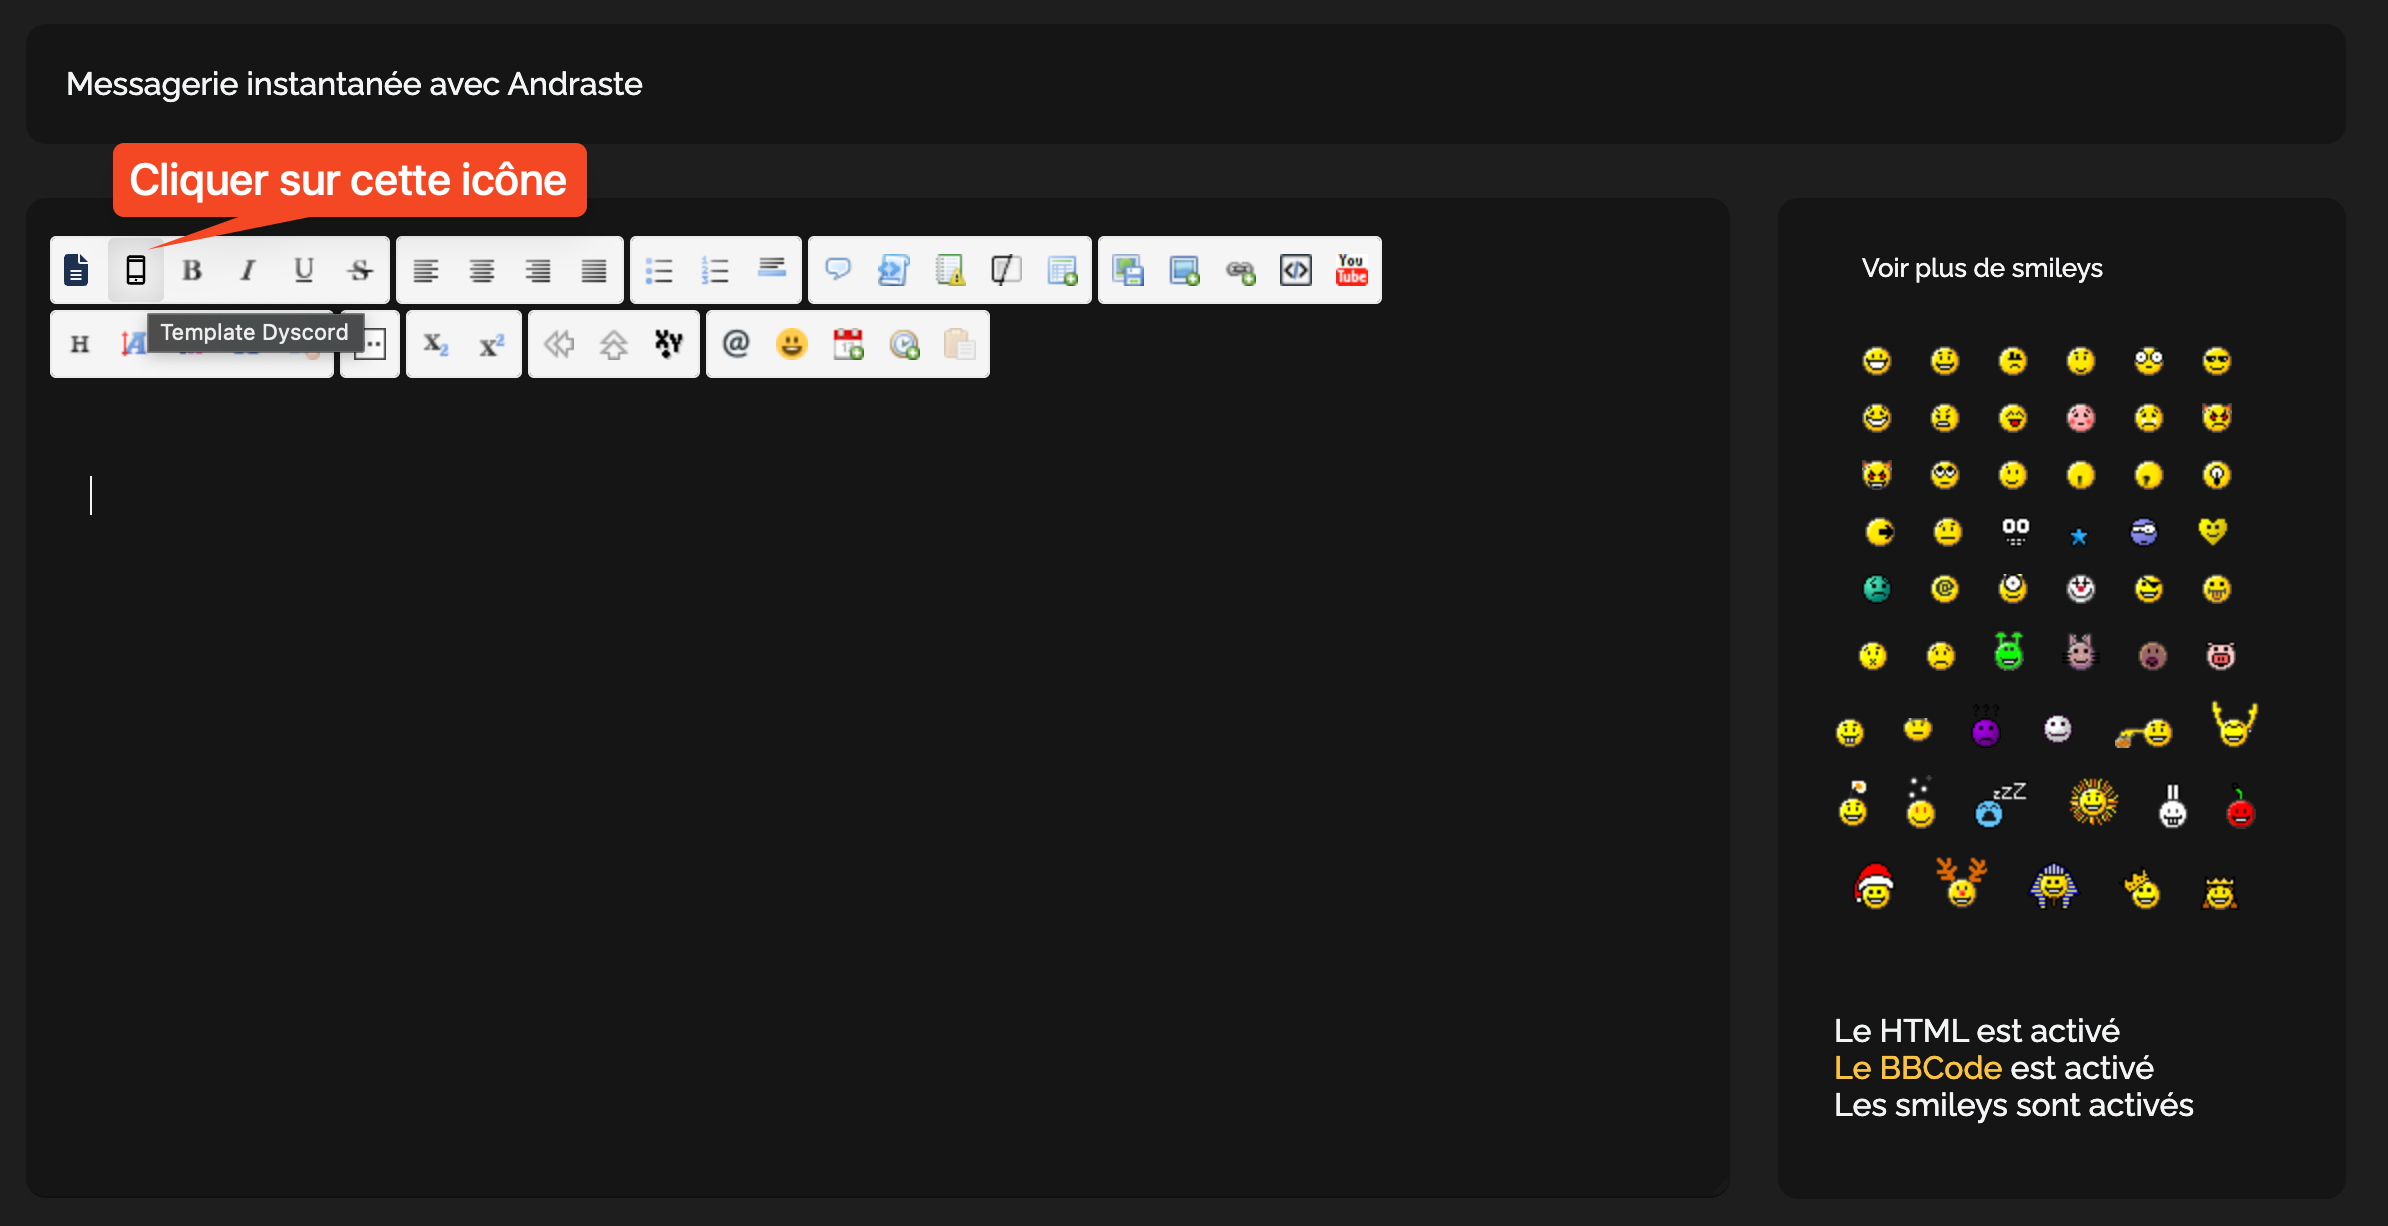Viewport: 2388px width, 1226px height.
Task: Insert the OO eyes smiley
Action: (2015, 531)
